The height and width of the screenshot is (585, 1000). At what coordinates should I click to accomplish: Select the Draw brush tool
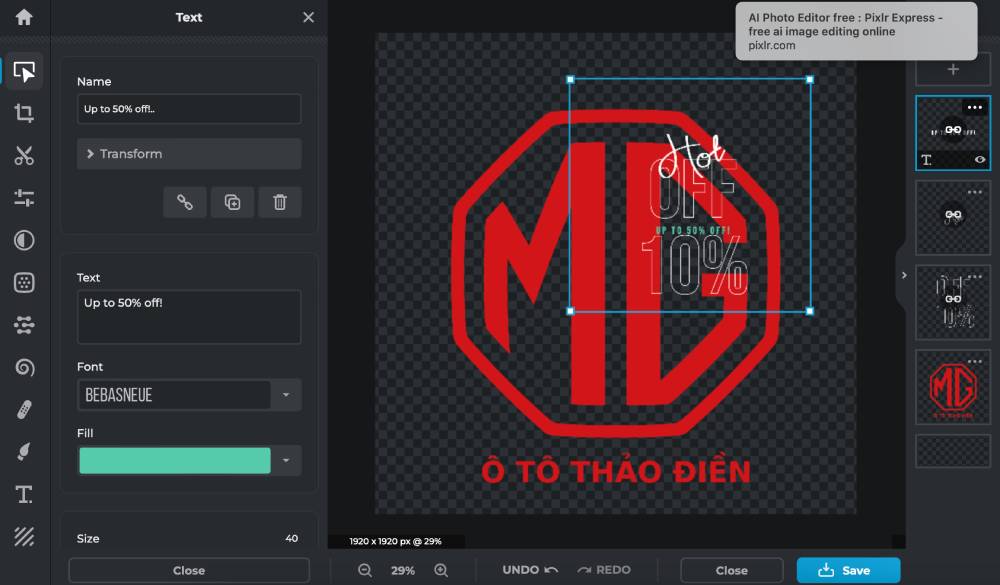click(x=24, y=452)
